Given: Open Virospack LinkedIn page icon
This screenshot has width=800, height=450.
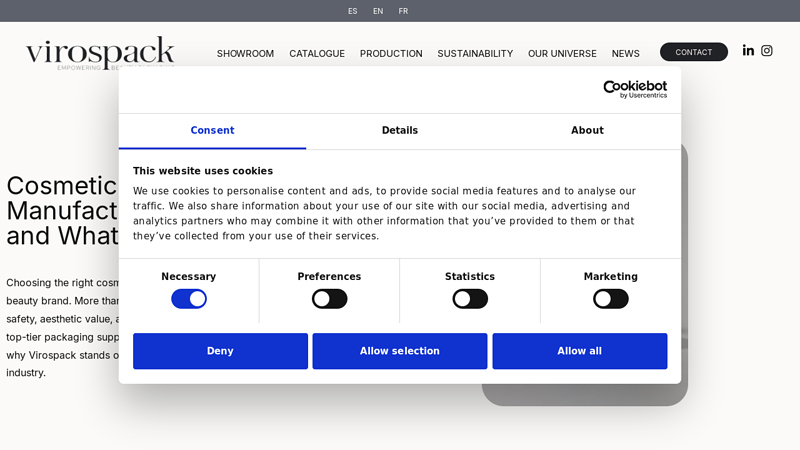Looking at the screenshot, I should 748,51.
